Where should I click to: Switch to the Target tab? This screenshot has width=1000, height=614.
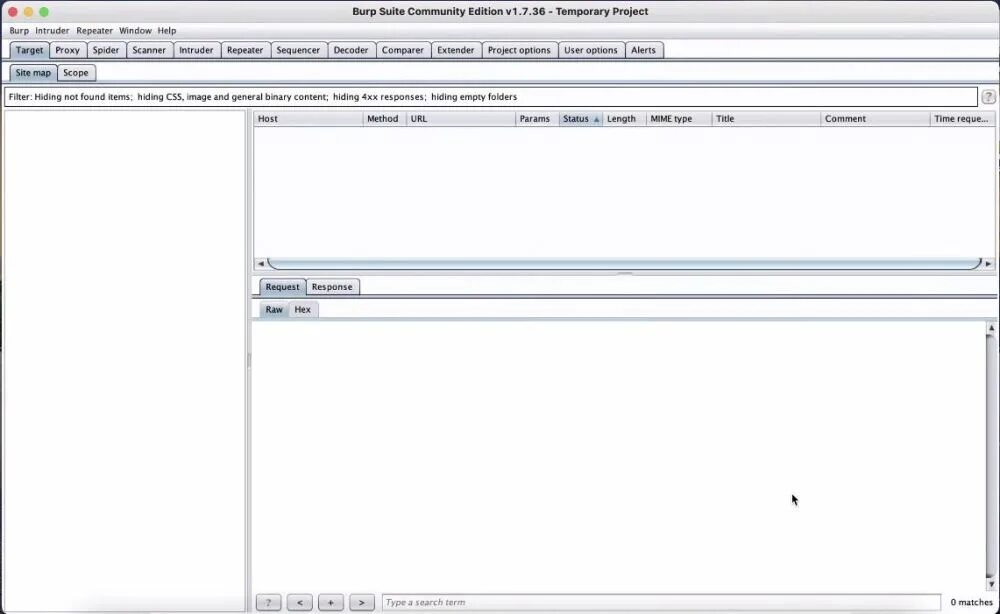[x=29, y=50]
